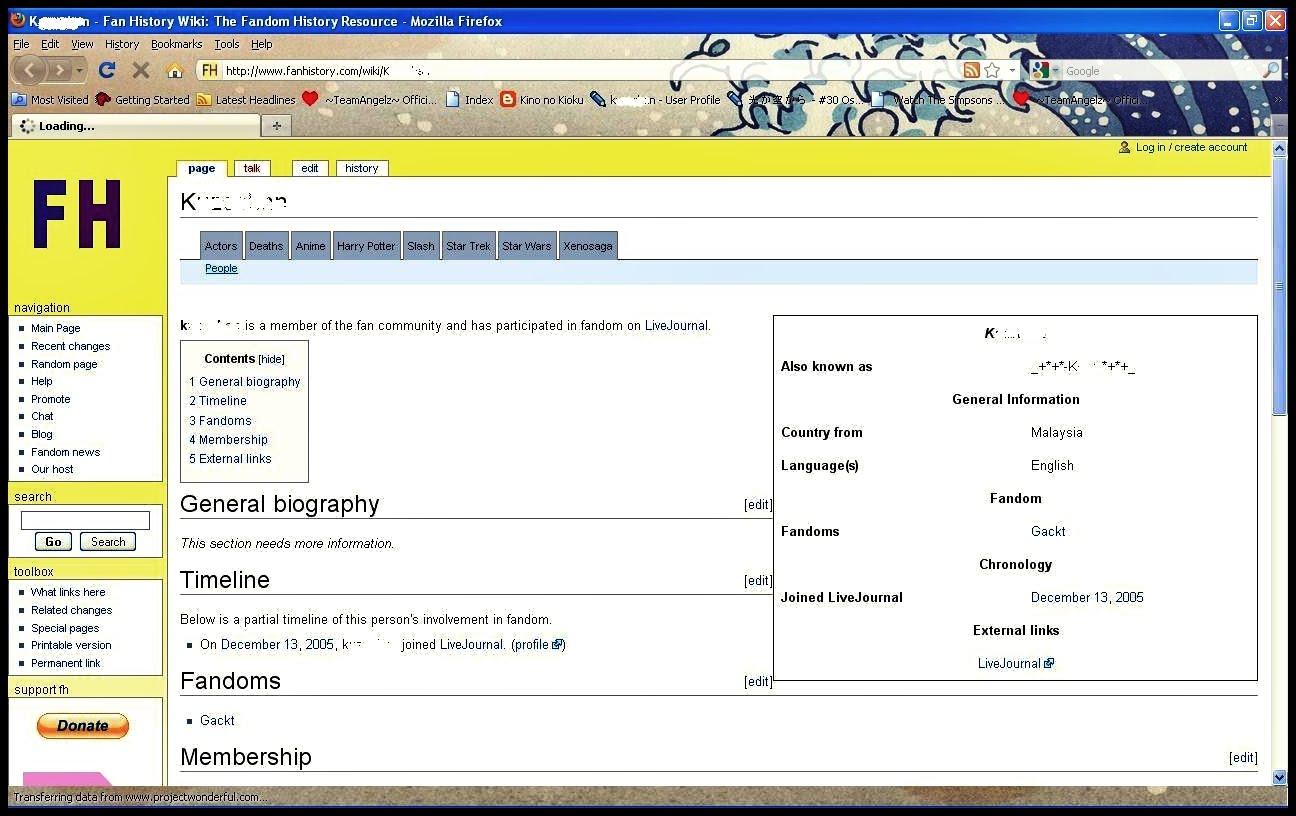Open Recent changes in navigation
This screenshot has width=1296, height=816.
pos(71,346)
